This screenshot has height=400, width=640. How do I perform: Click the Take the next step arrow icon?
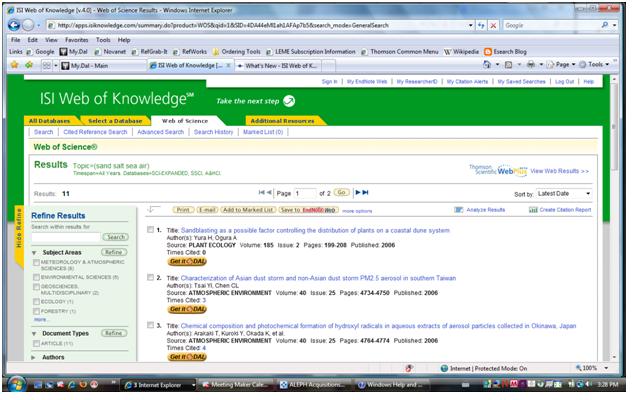[x=289, y=101]
